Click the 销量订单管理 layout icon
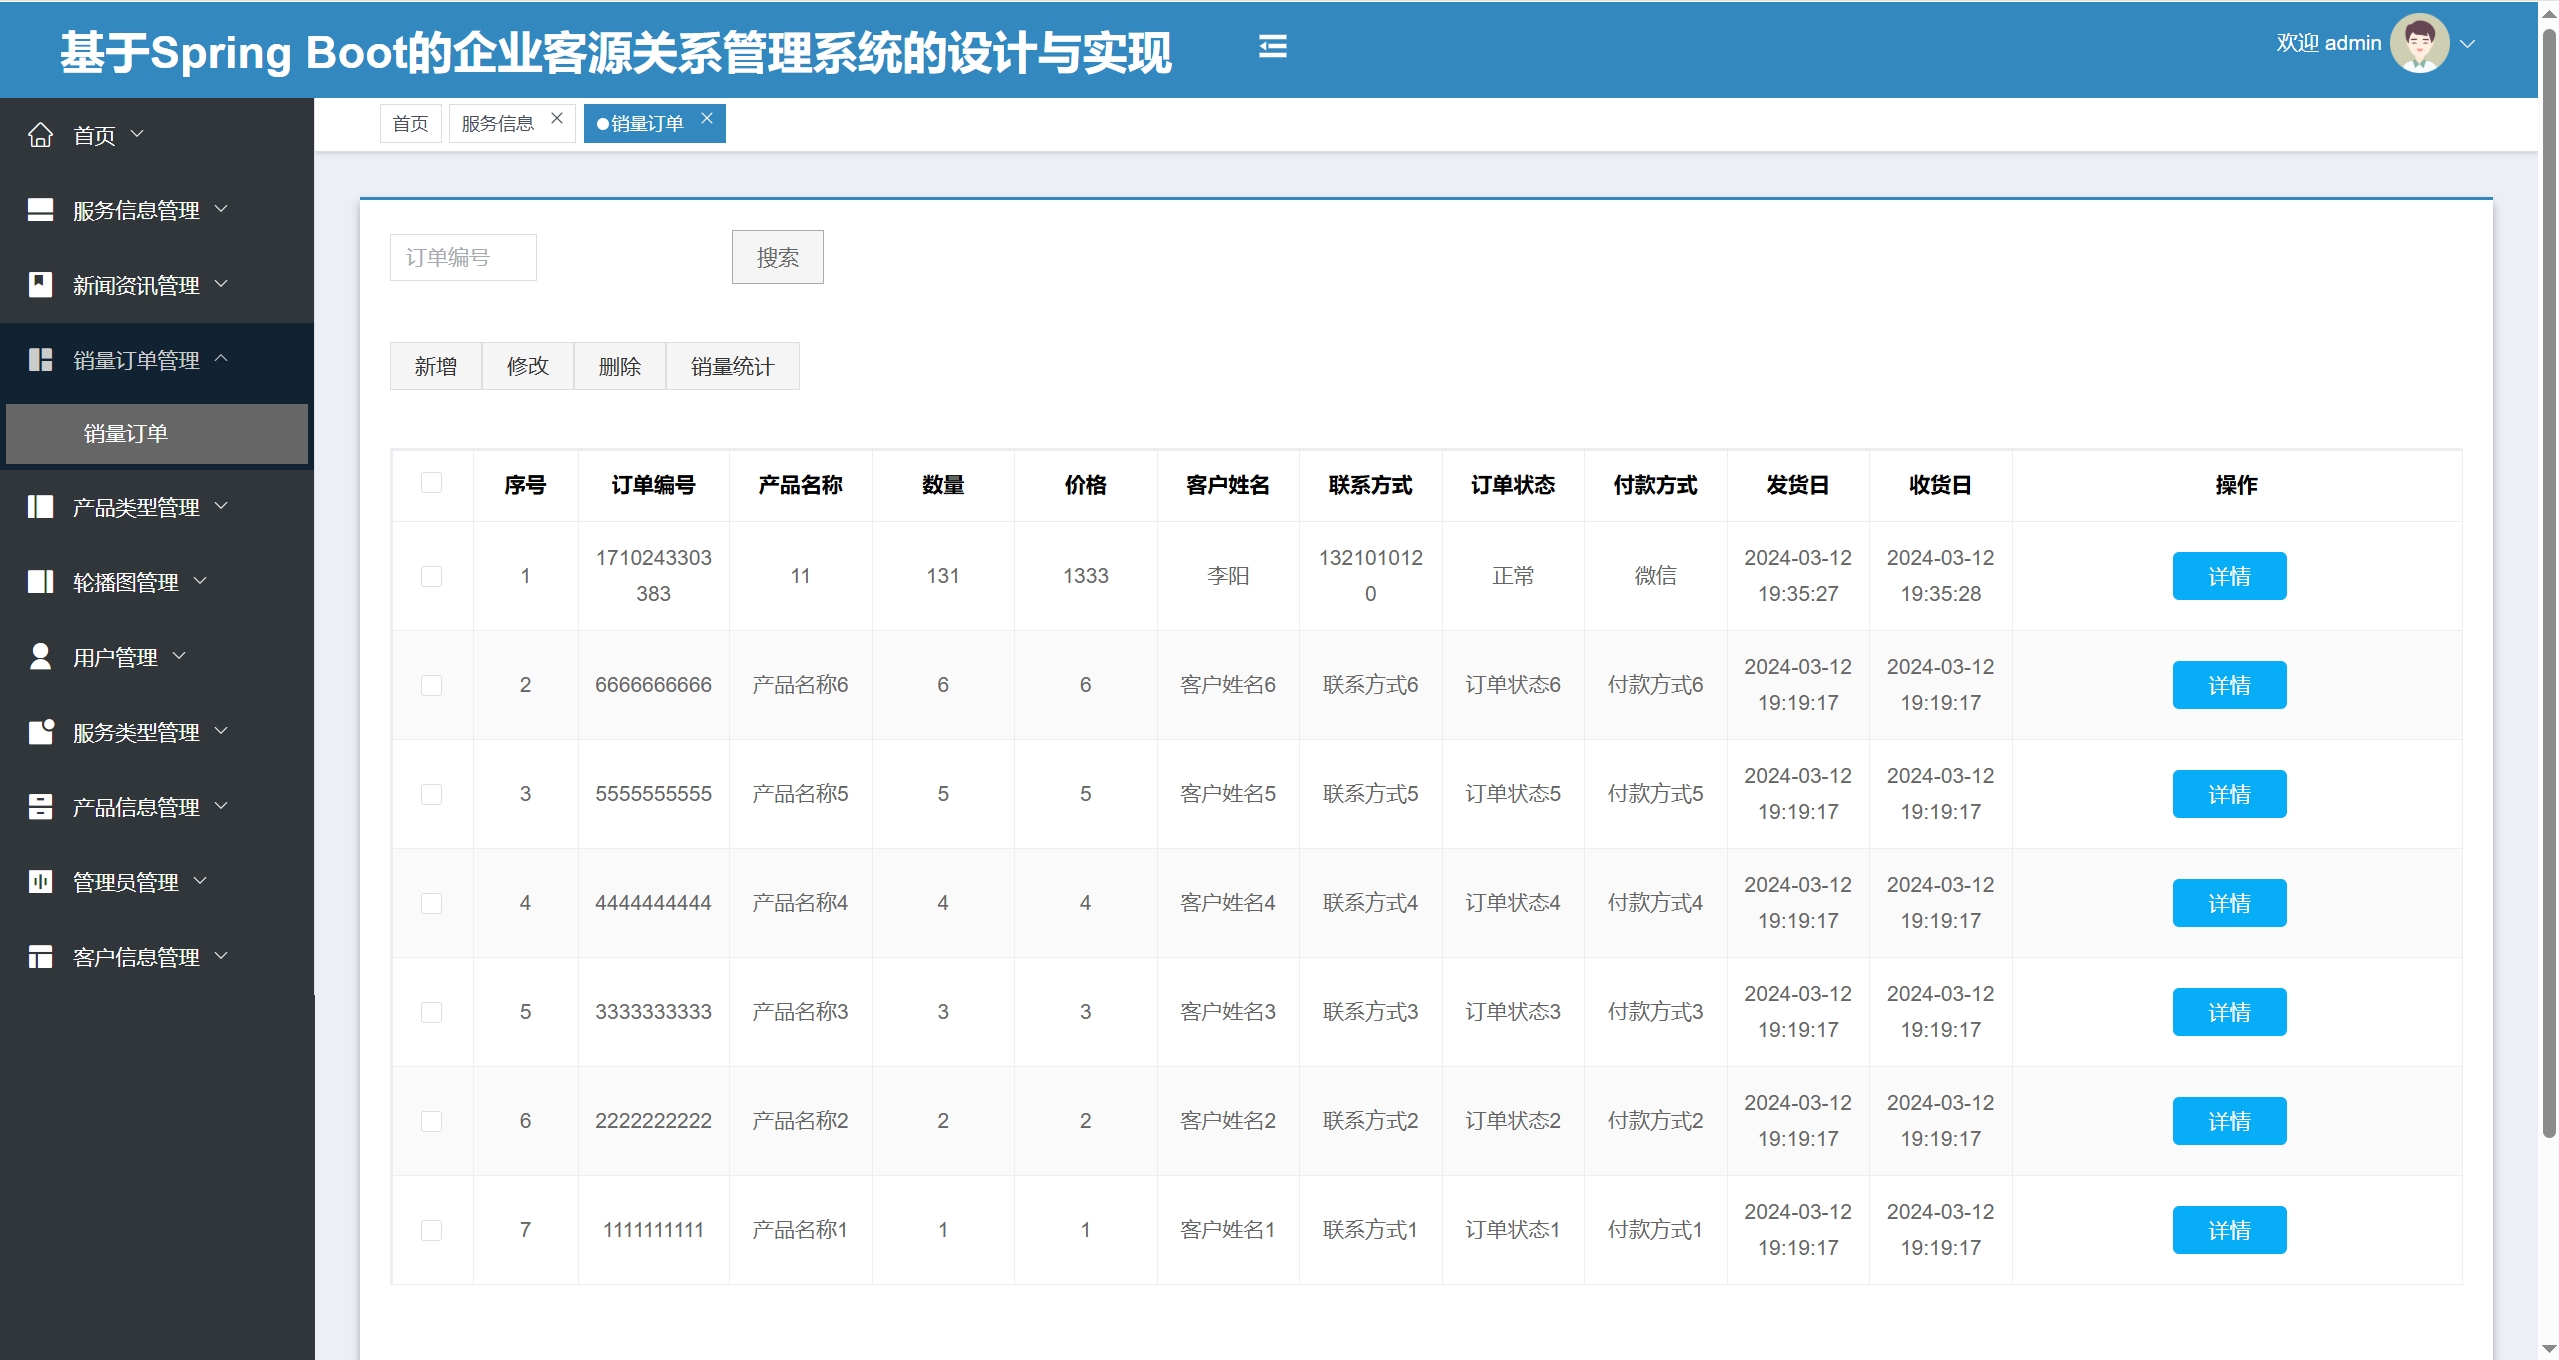Screen dimensions: 2559x1360 coord(40,360)
